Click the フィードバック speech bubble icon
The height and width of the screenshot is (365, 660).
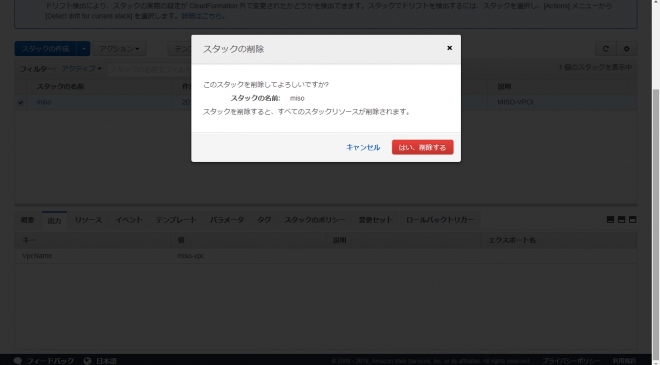coord(18,361)
